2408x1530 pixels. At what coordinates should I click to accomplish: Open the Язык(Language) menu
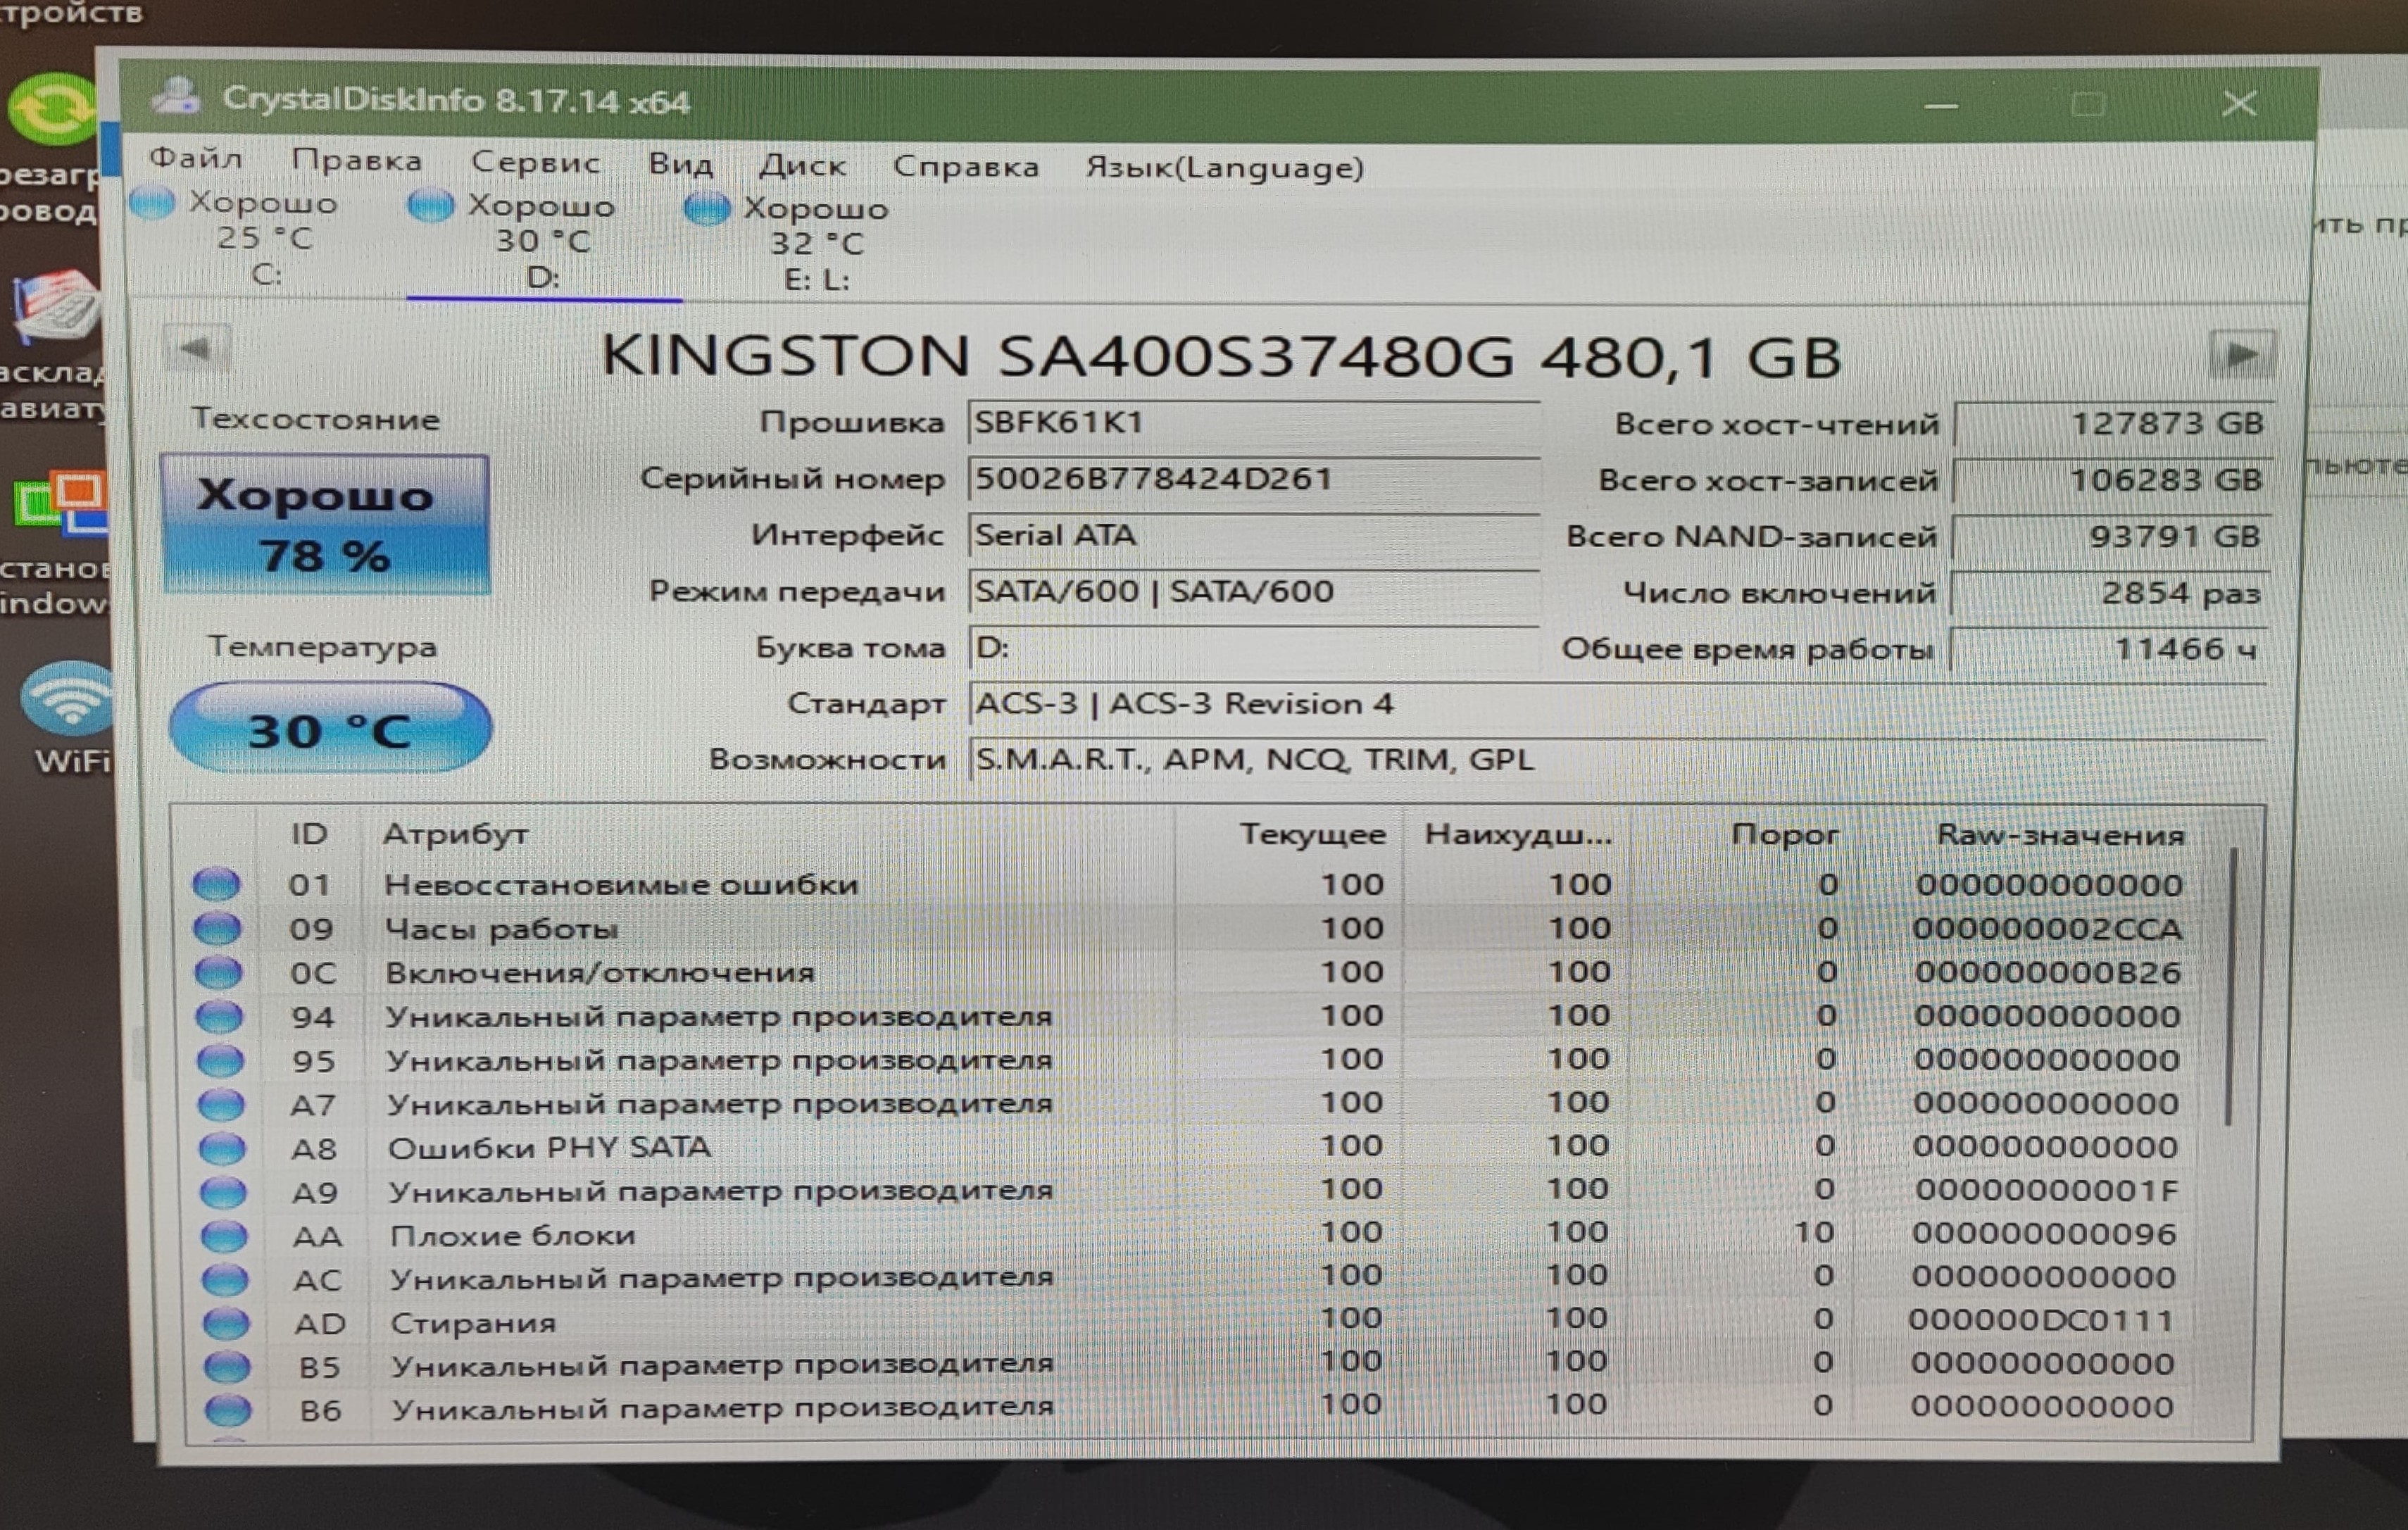tap(1225, 167)
